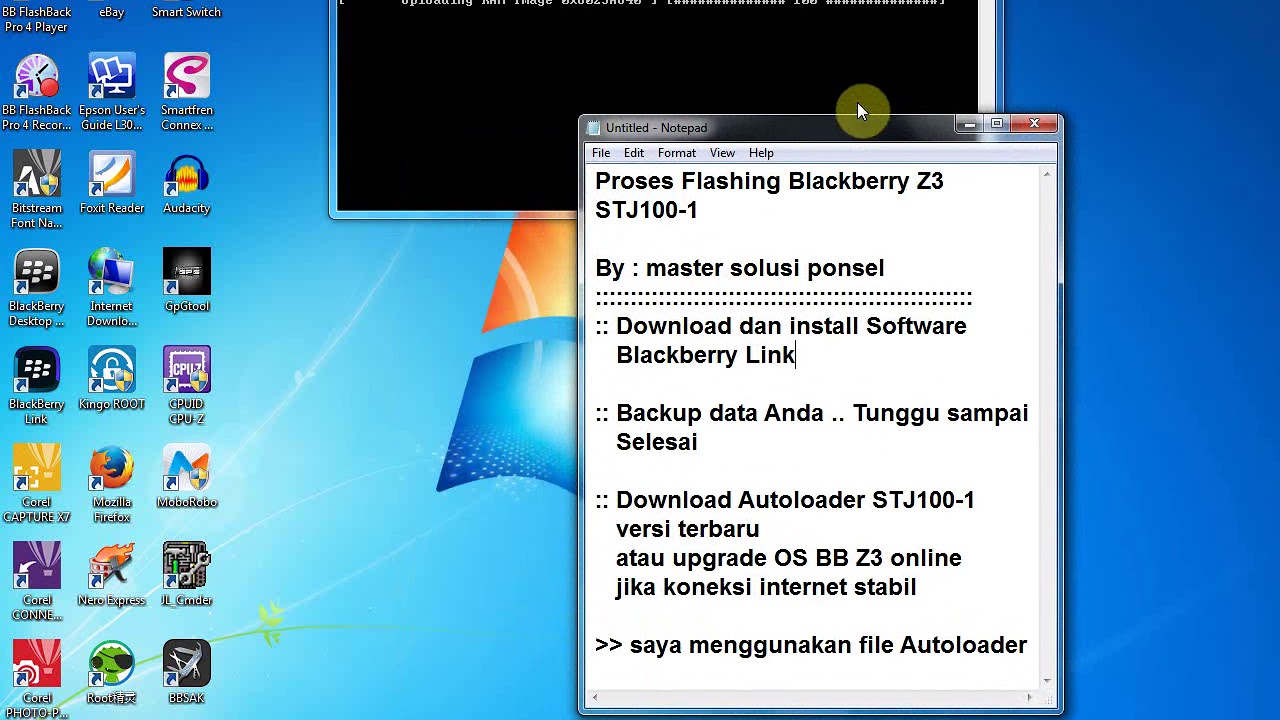
Task: Open Internet Download Manager icon
Action: [111, 288]
